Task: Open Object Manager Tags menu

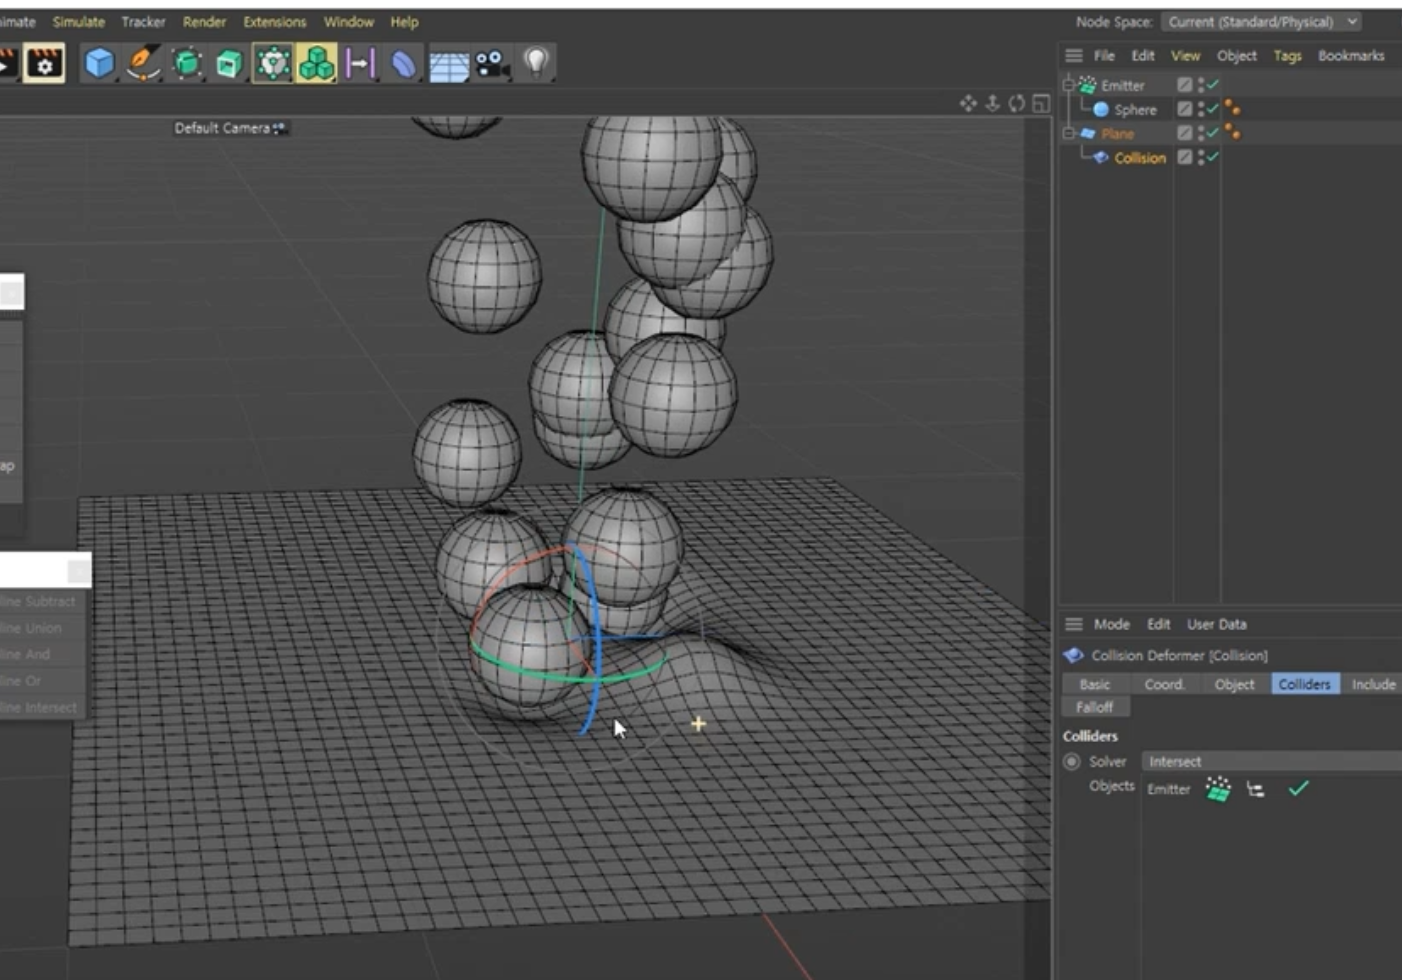Action: click(x=1287, y=56)
